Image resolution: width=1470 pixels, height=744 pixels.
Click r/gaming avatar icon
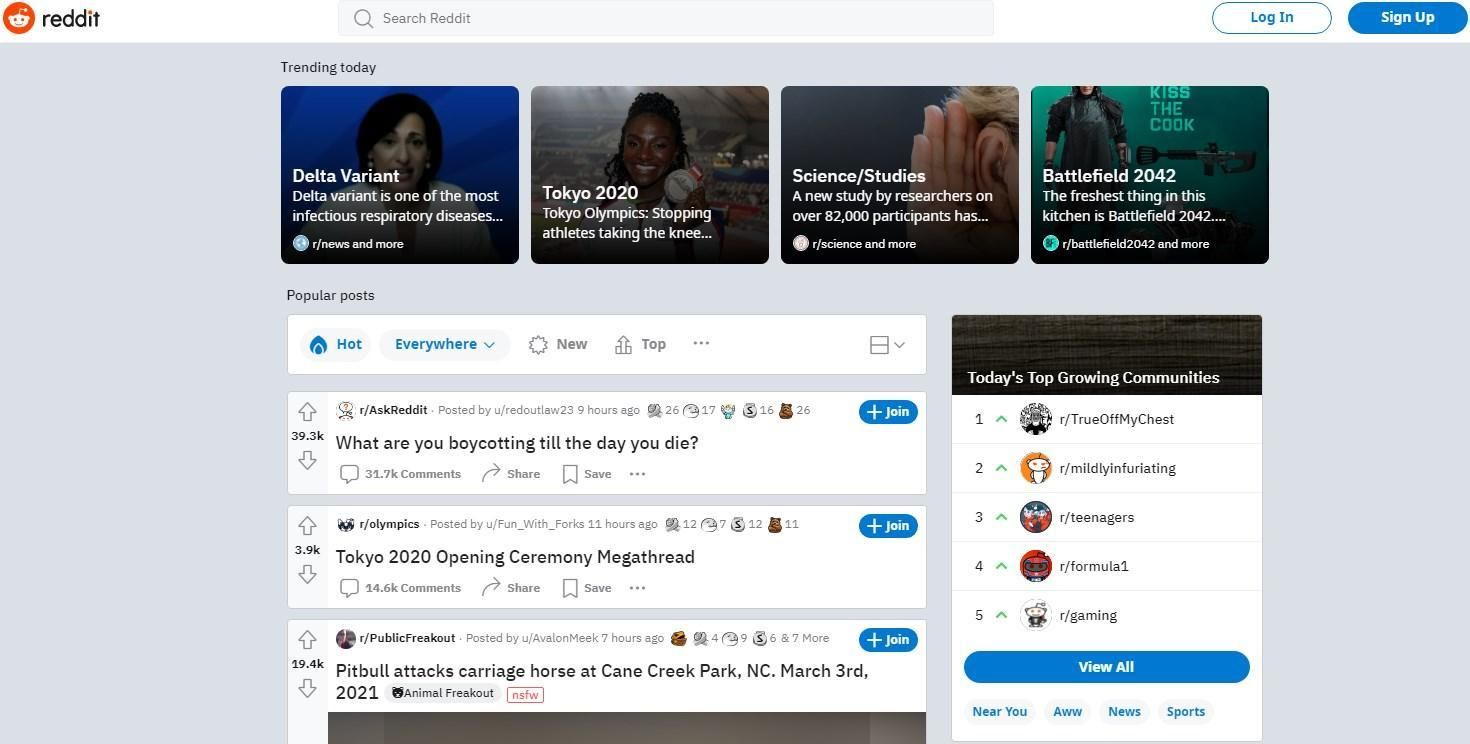tap(1036, 615)
